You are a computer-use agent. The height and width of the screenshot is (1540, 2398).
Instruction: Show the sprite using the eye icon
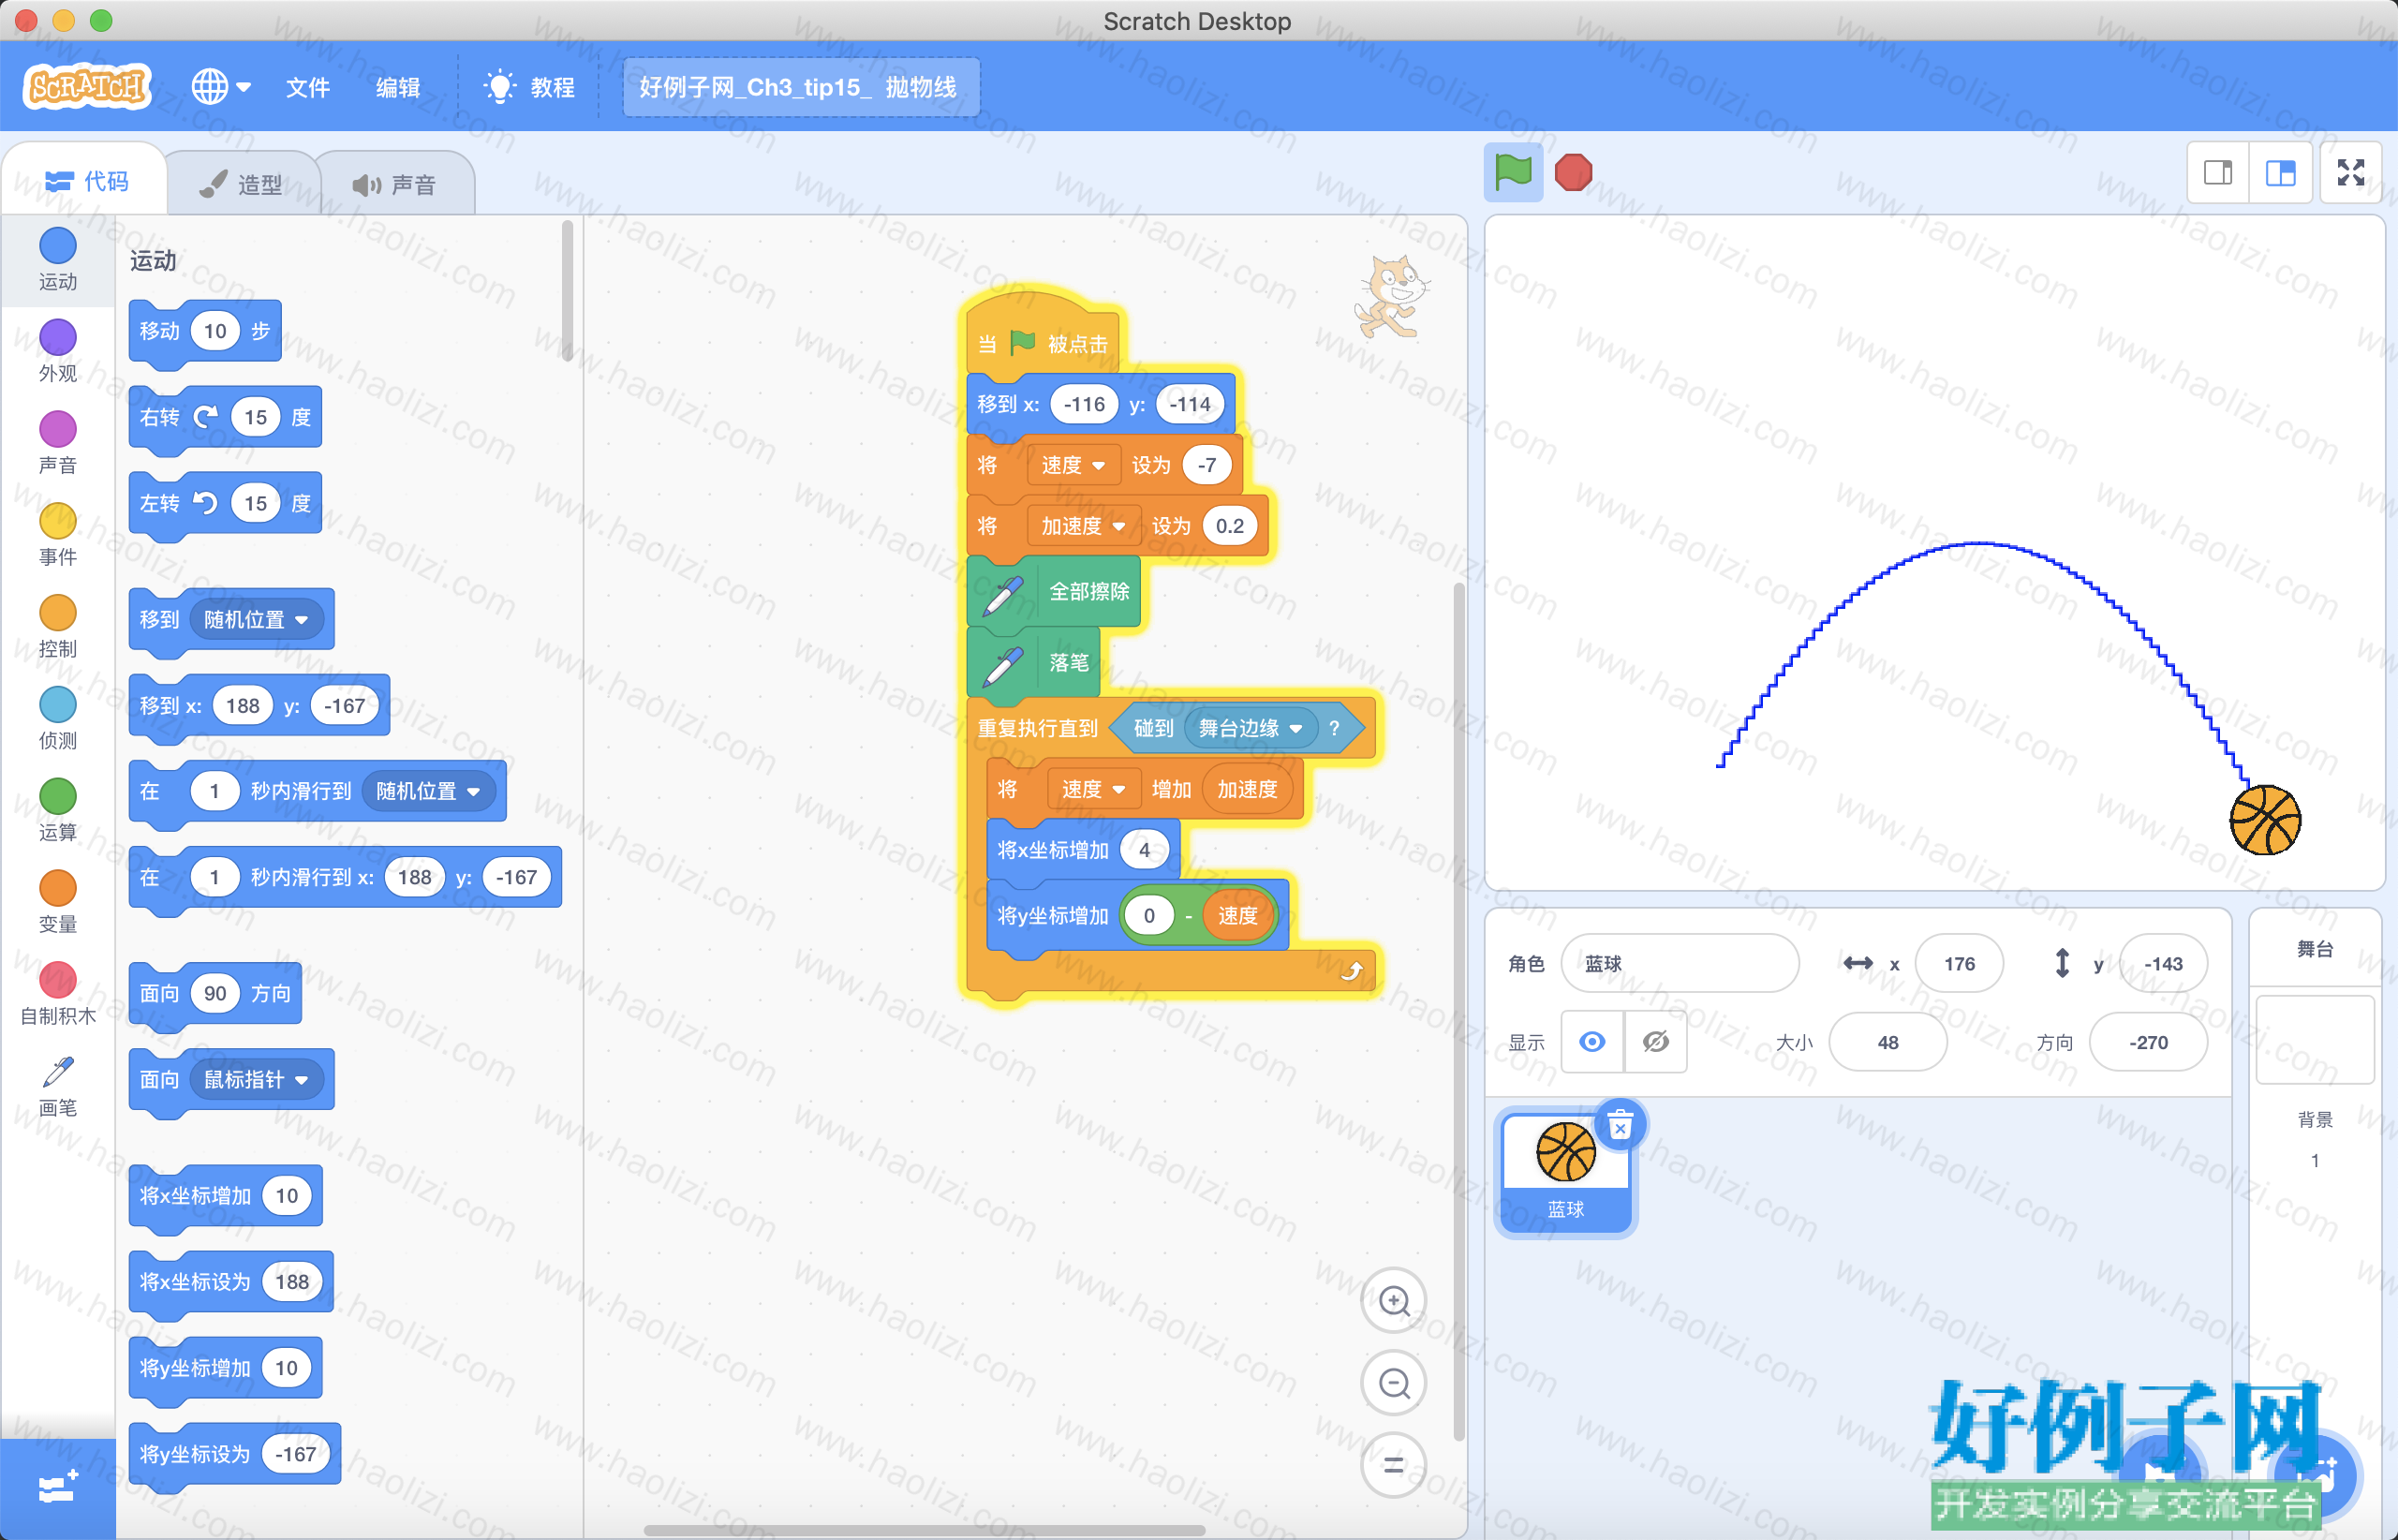pos(1593,1042)
